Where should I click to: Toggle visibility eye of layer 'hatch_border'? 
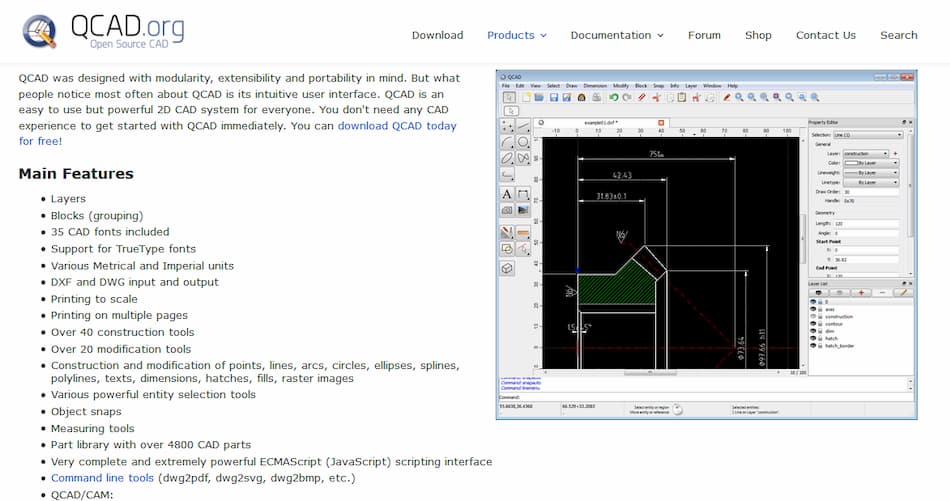813,345
